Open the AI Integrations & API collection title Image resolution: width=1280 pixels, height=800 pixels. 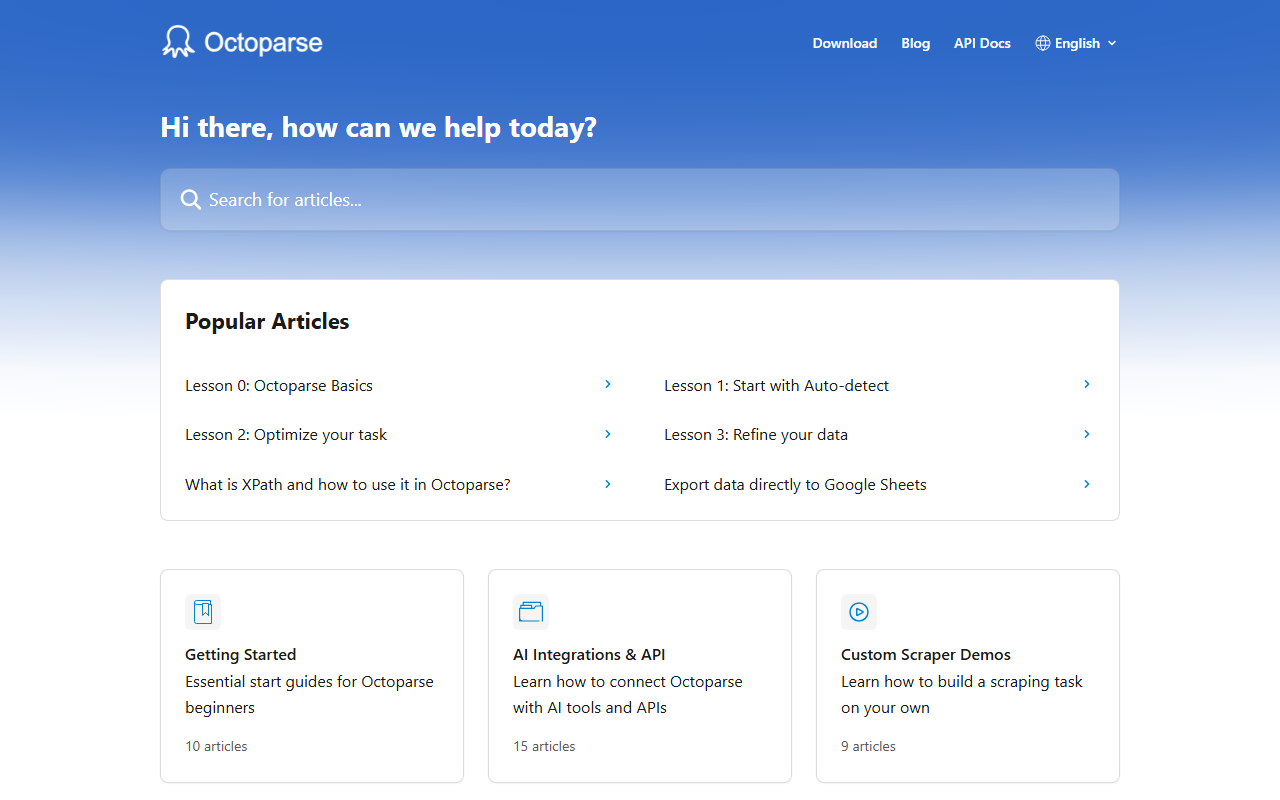[589, 655]
